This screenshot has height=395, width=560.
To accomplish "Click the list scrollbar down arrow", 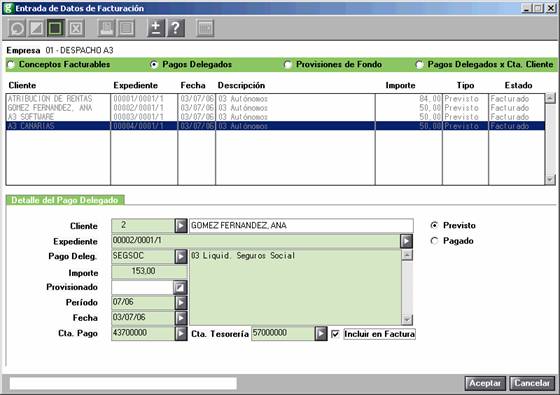I will 550,180.
